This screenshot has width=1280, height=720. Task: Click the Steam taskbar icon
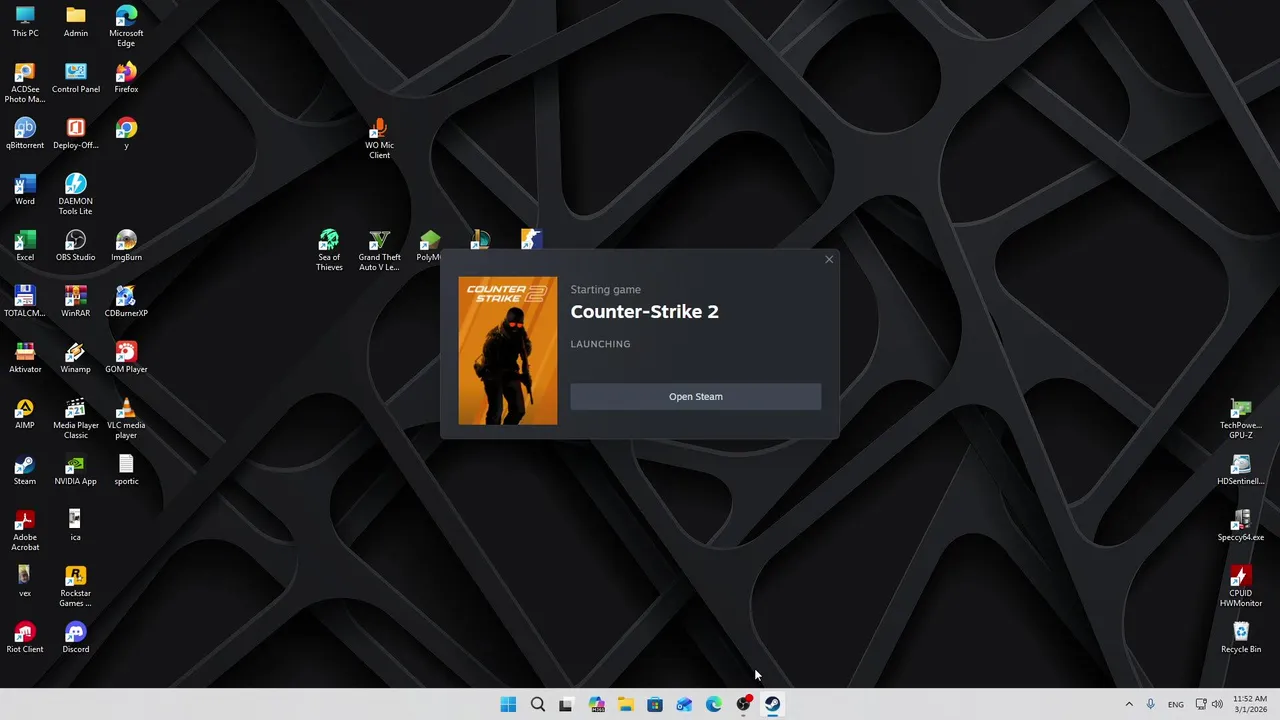(772, 704)
